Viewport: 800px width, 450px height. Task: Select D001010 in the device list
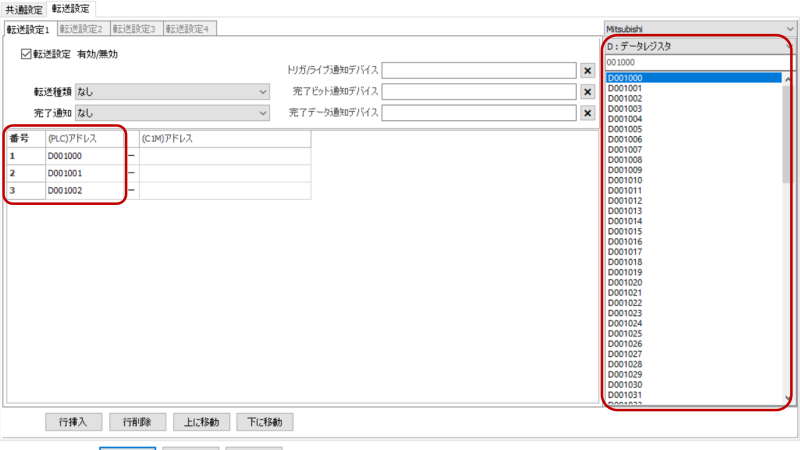pos(626,180)
